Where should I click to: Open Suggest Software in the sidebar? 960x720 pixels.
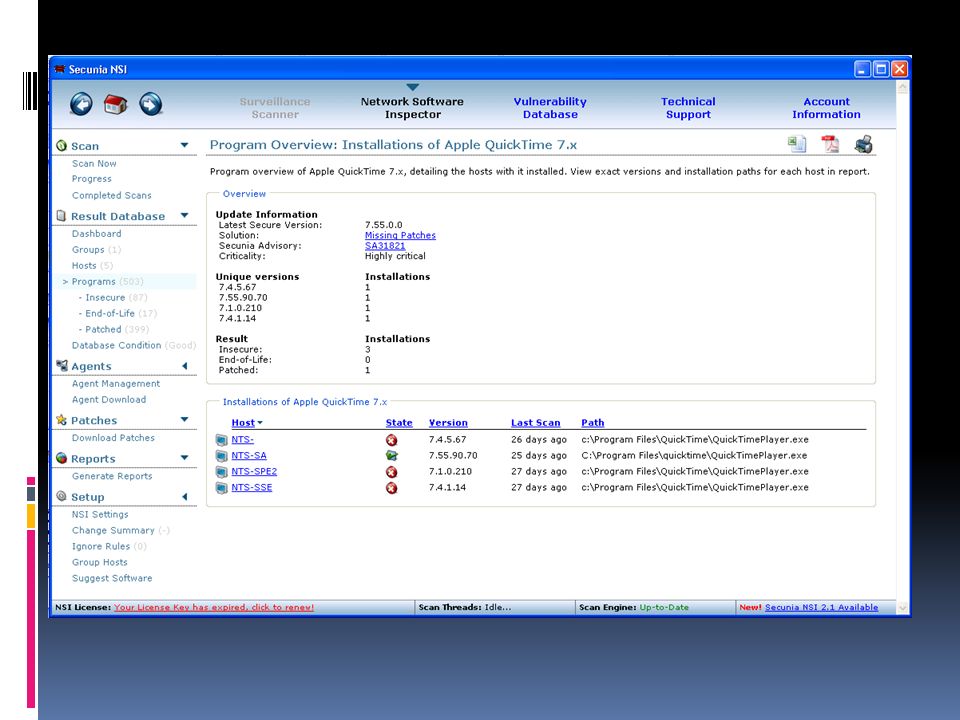click(112, 578)
